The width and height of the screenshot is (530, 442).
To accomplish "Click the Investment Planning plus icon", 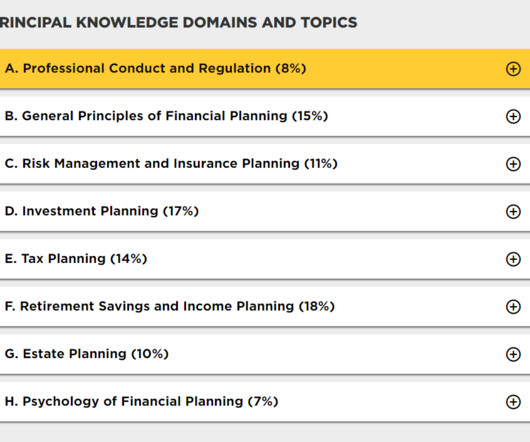I will [513, 212].
